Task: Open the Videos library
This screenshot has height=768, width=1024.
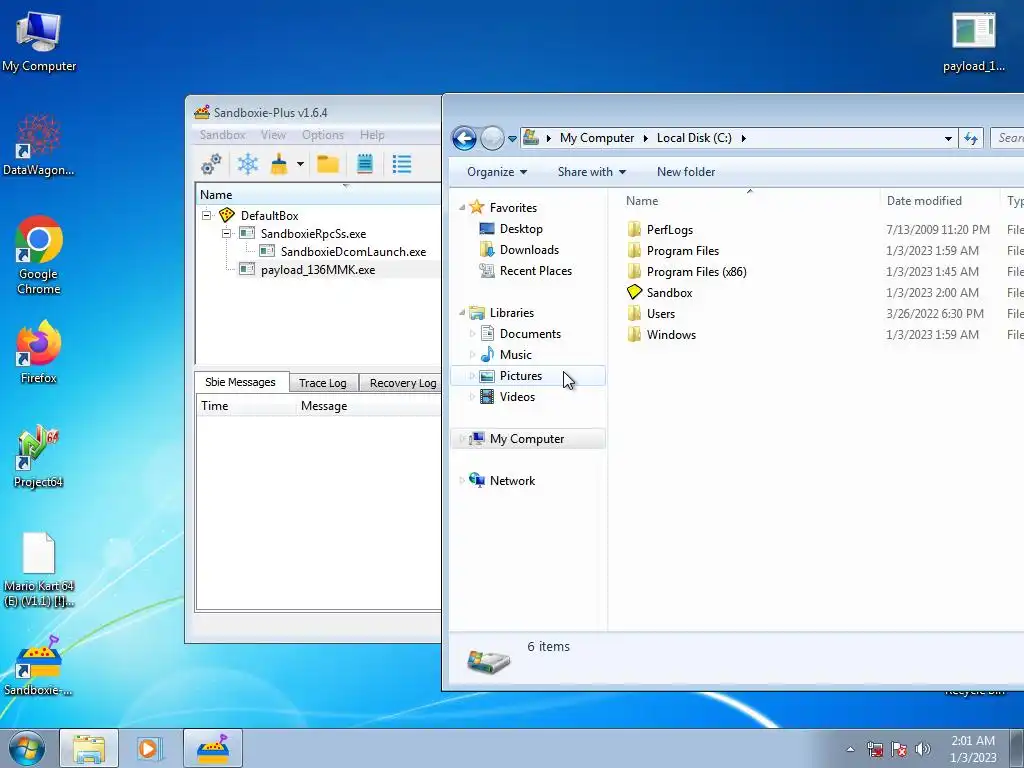Action: point(517,396)
